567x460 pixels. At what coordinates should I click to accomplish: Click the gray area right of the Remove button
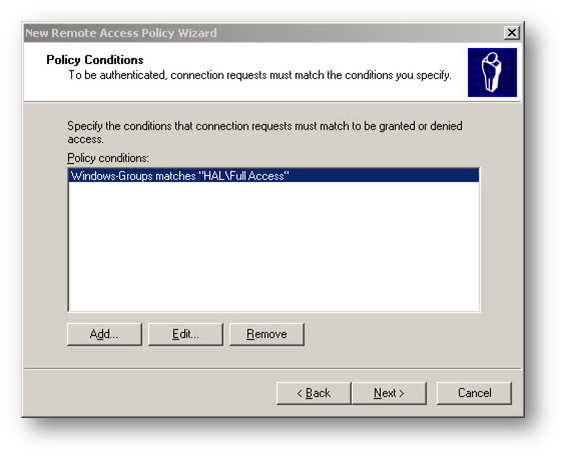[392, 334]
